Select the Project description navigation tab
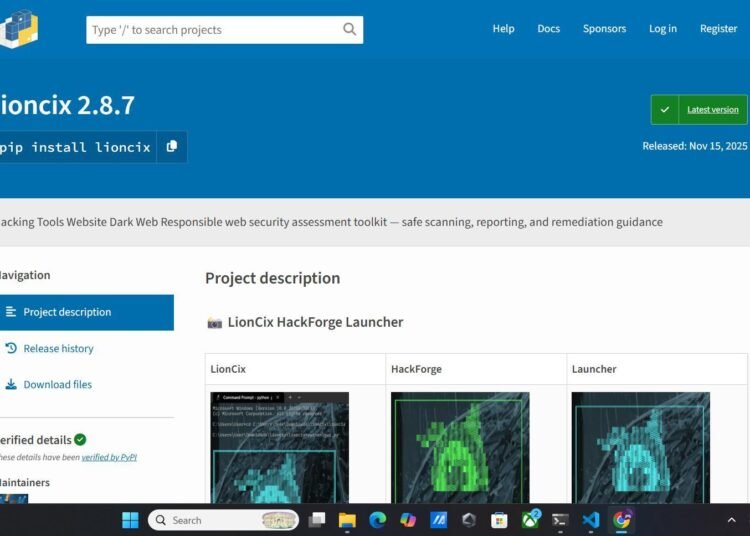 [87, 312]
